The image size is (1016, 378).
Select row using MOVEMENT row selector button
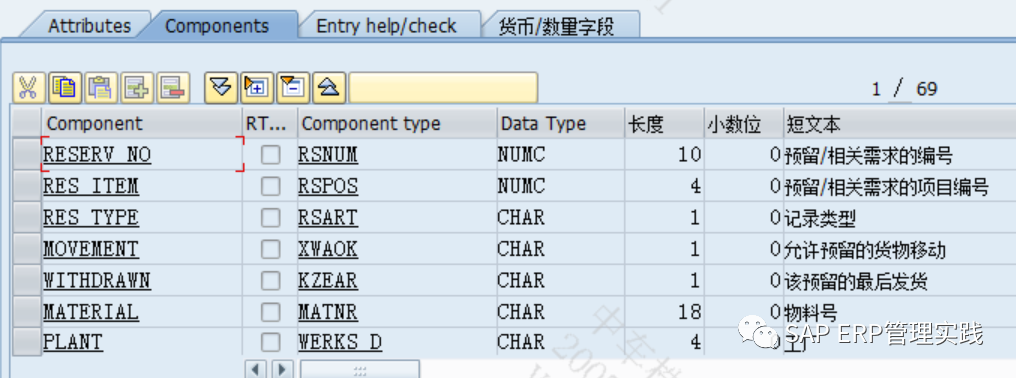click(27, 249)
